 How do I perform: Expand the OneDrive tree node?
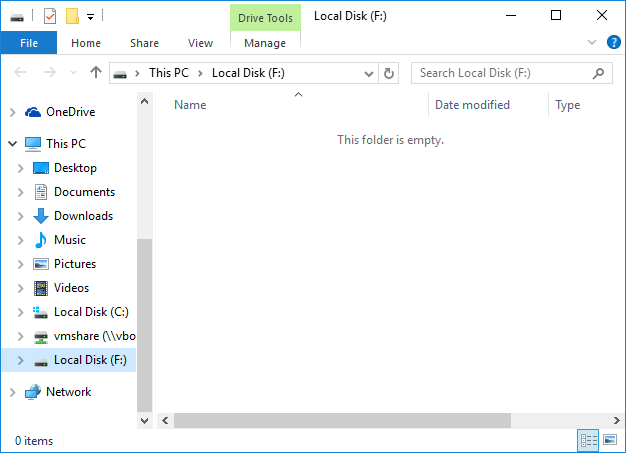(x=12, y=112)
